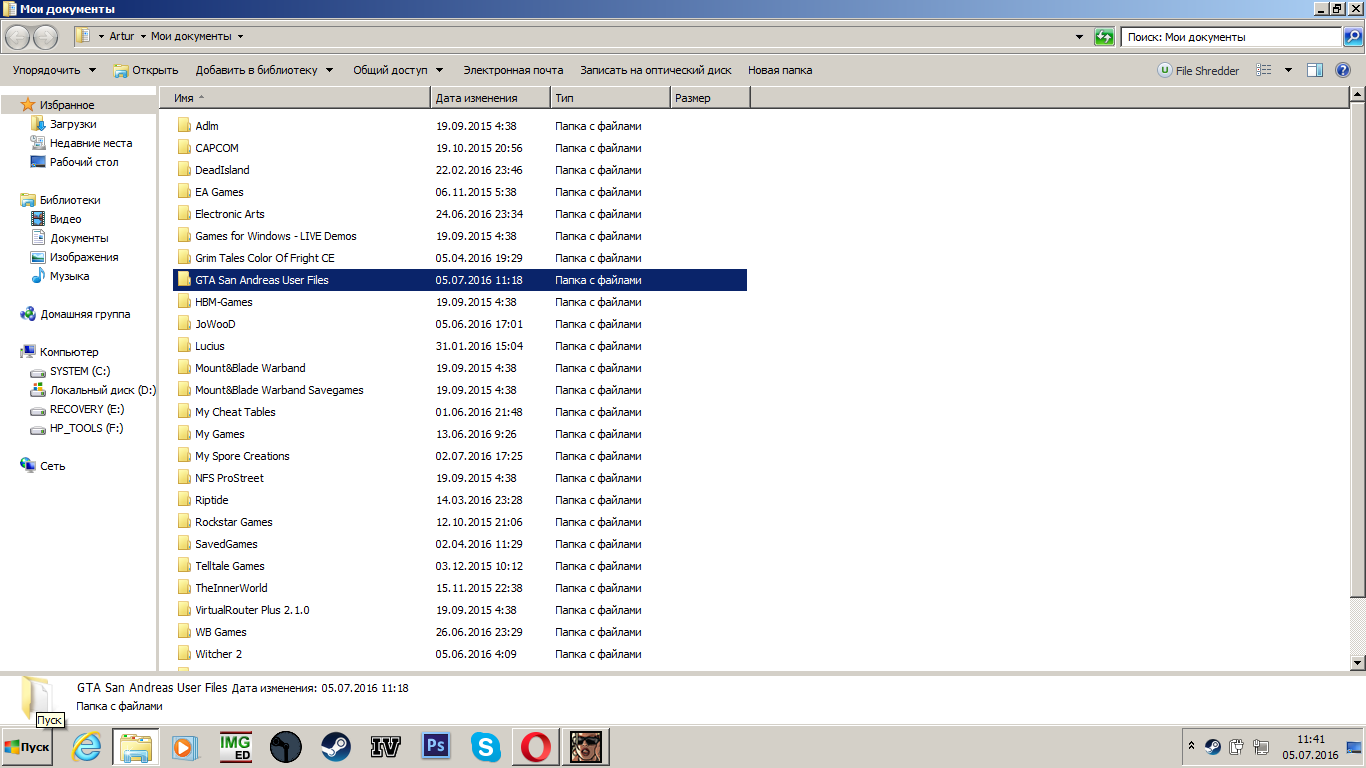Open Skype taskbar icon

(x=486, y=747)
